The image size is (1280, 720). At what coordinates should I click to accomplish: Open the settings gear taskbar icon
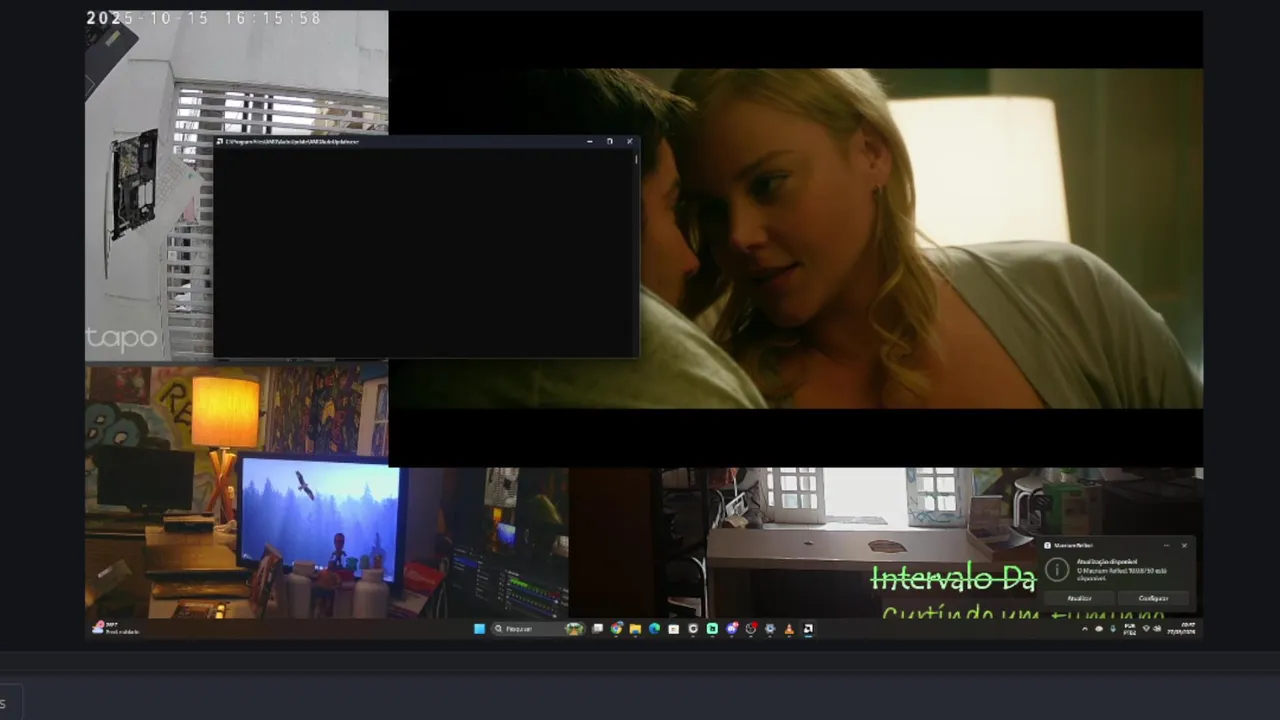pos(770,629)
